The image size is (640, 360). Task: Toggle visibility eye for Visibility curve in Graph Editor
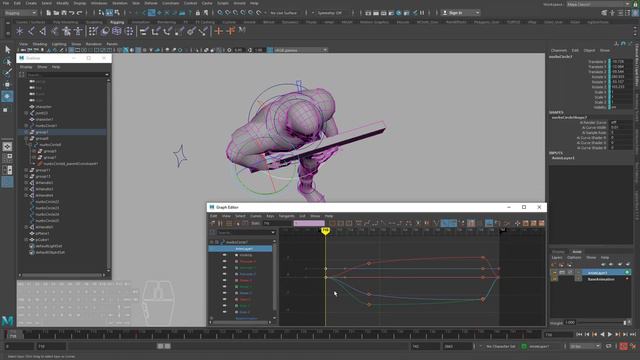pyautogui.click(x=224, y=255)
